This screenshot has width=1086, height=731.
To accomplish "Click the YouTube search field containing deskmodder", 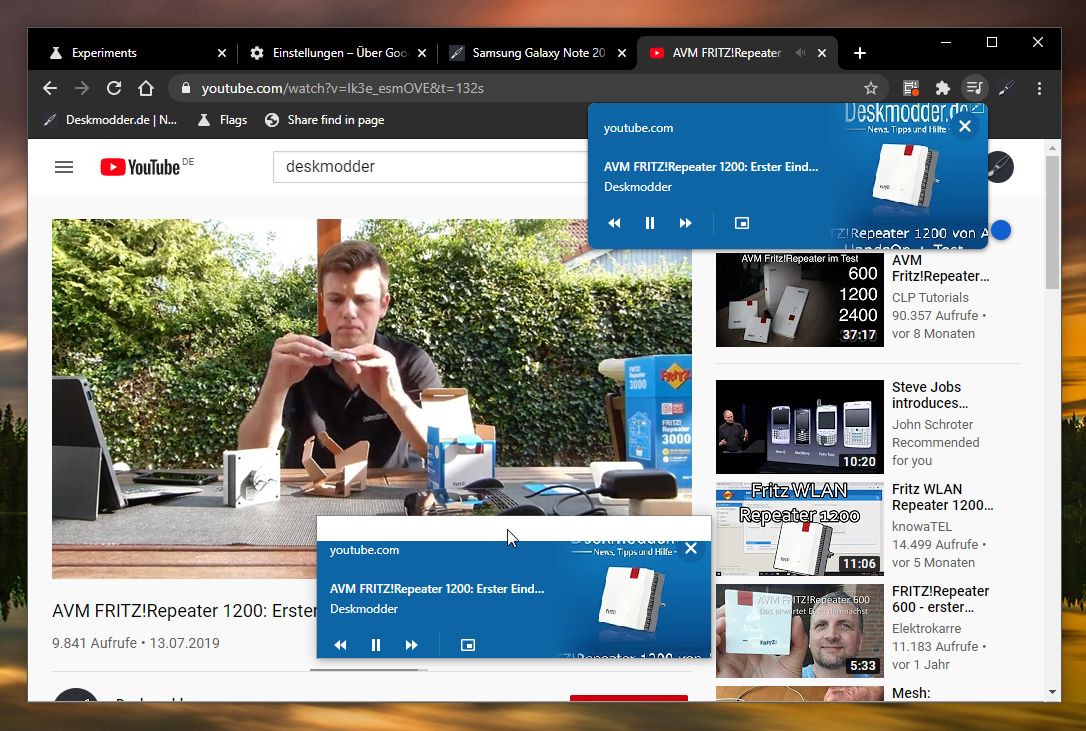I will point(429,166).
